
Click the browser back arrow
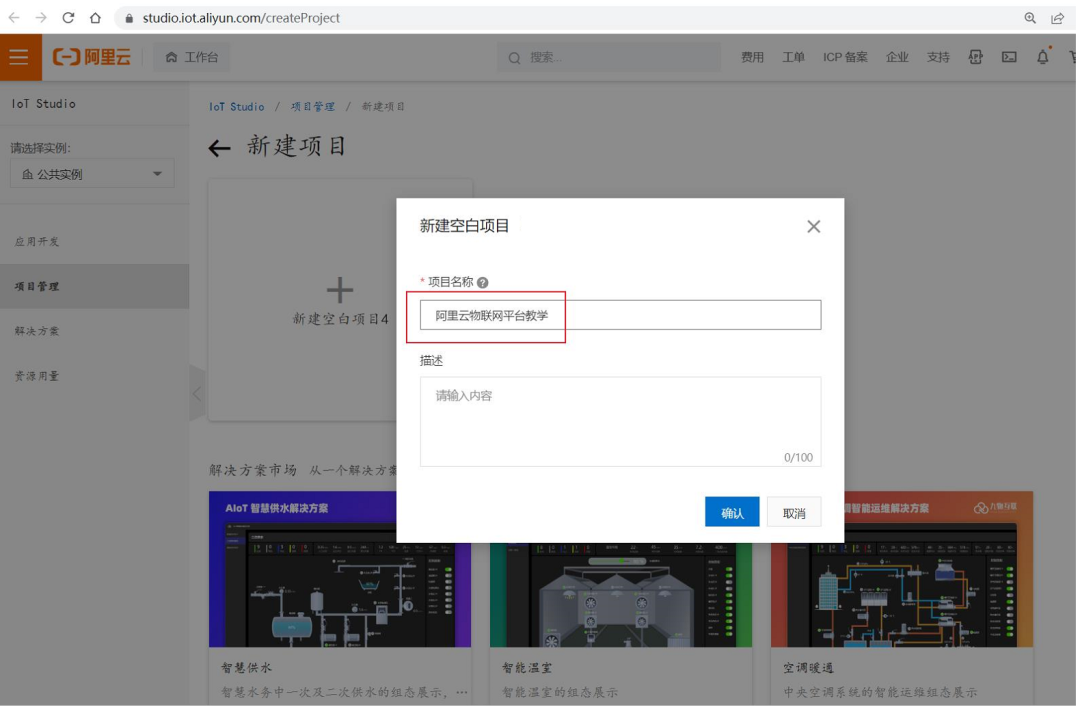14,18
